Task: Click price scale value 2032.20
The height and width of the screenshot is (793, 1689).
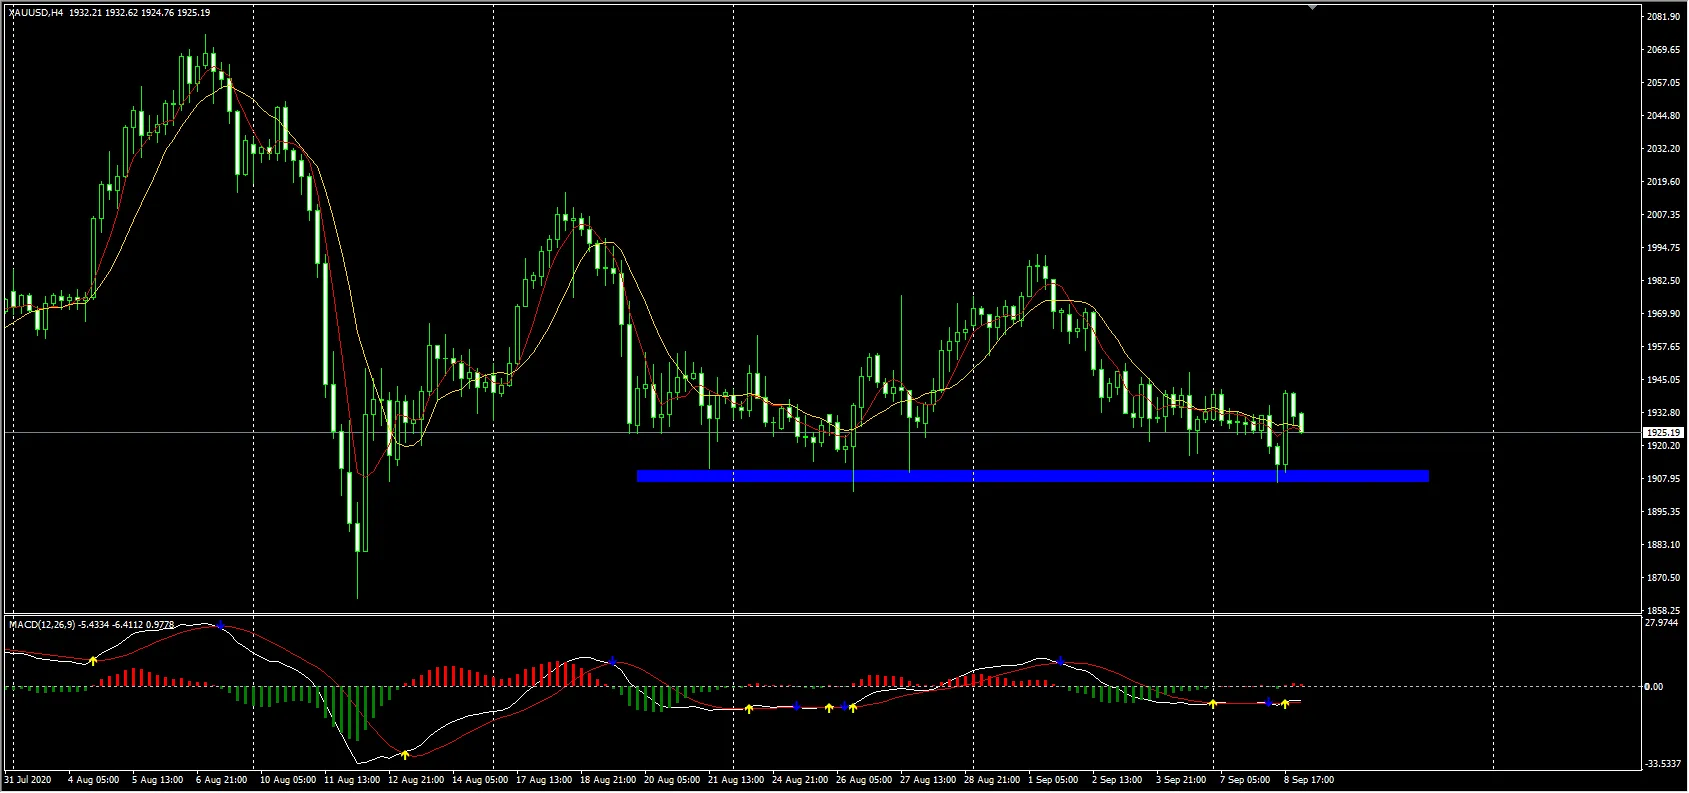Action: (1663, 149)
